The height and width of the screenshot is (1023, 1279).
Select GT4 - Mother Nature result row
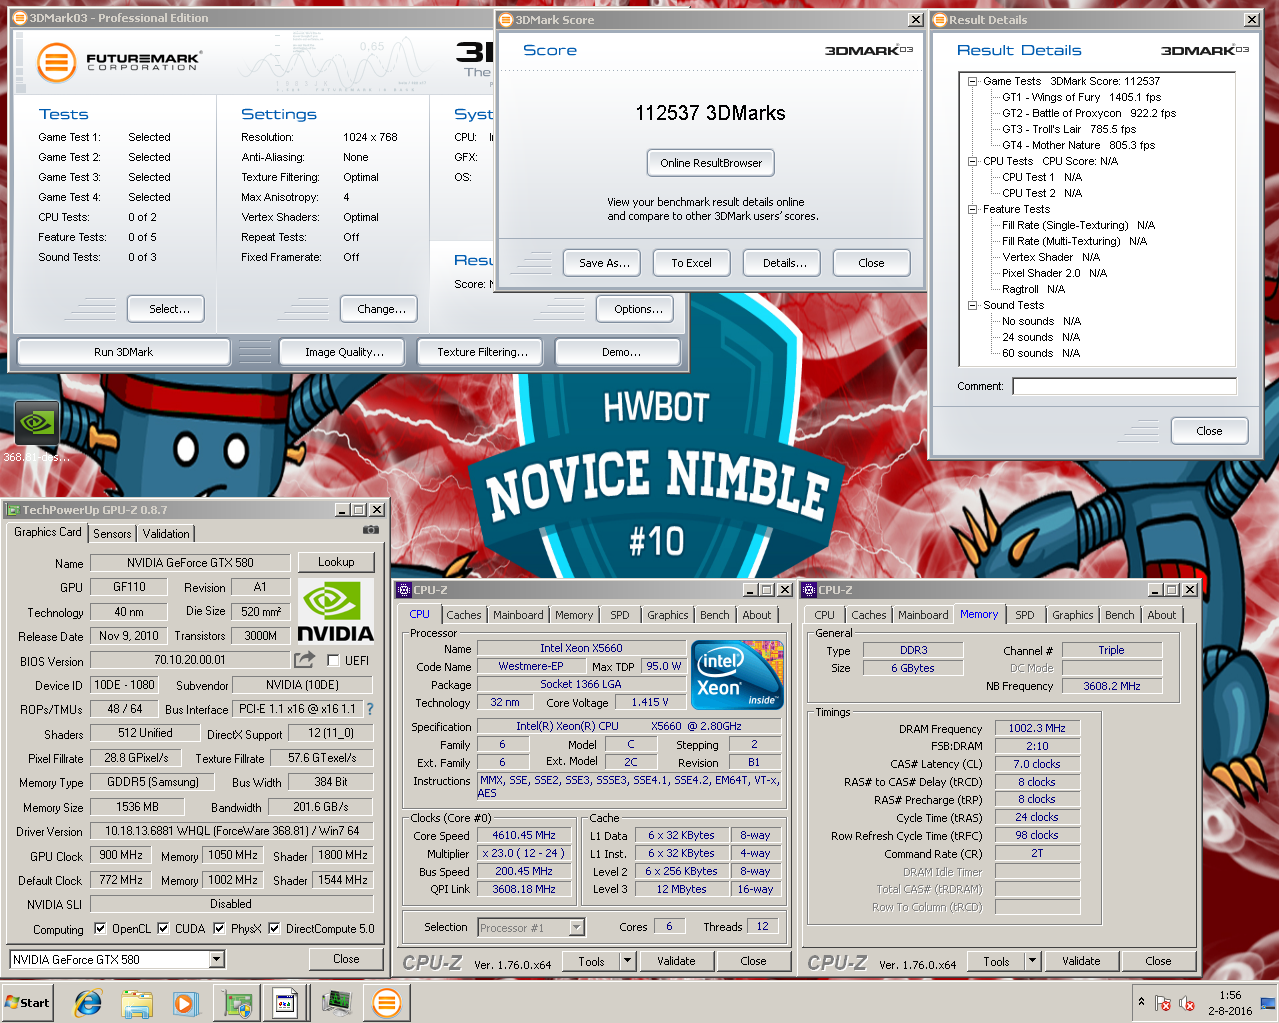[1078, 145]
